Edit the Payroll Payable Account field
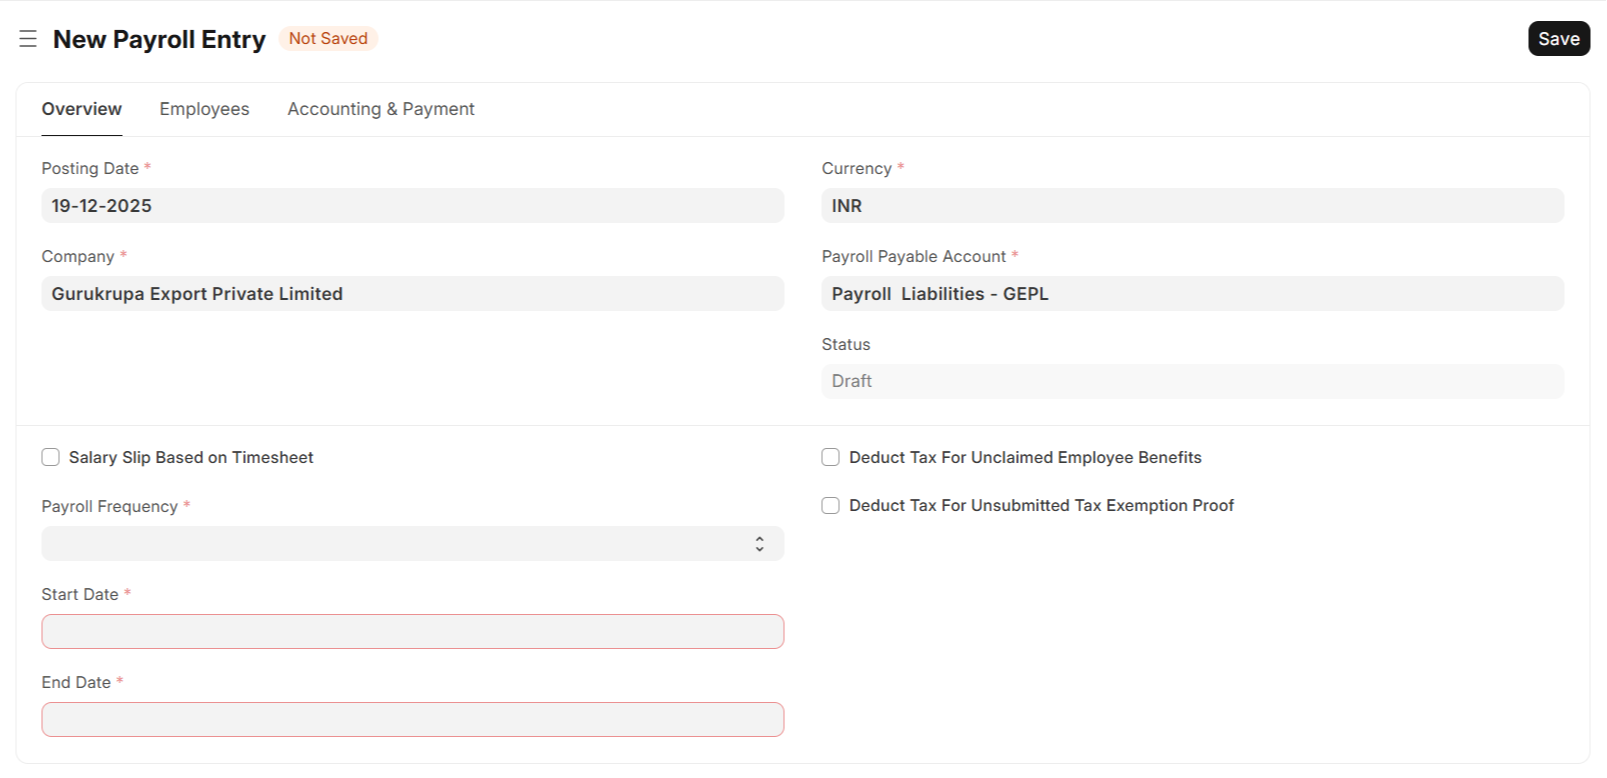The height and width of the screenshot is (778, 1607). point(1193,293)
